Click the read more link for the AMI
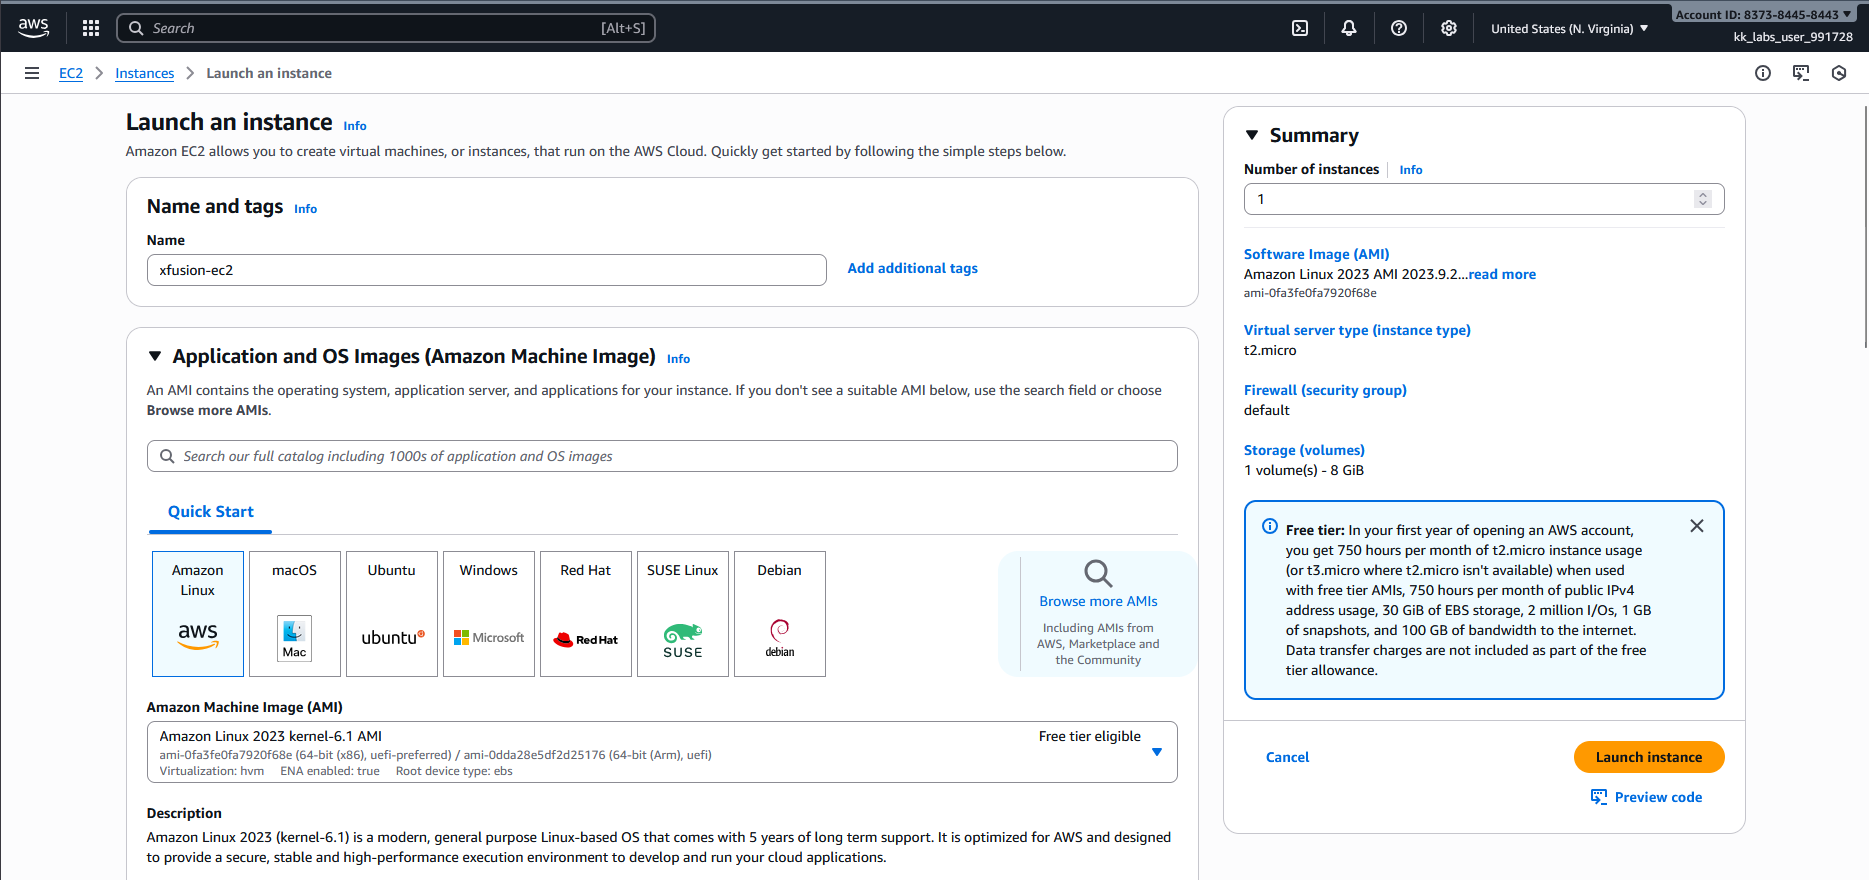 coord(1502,274)
